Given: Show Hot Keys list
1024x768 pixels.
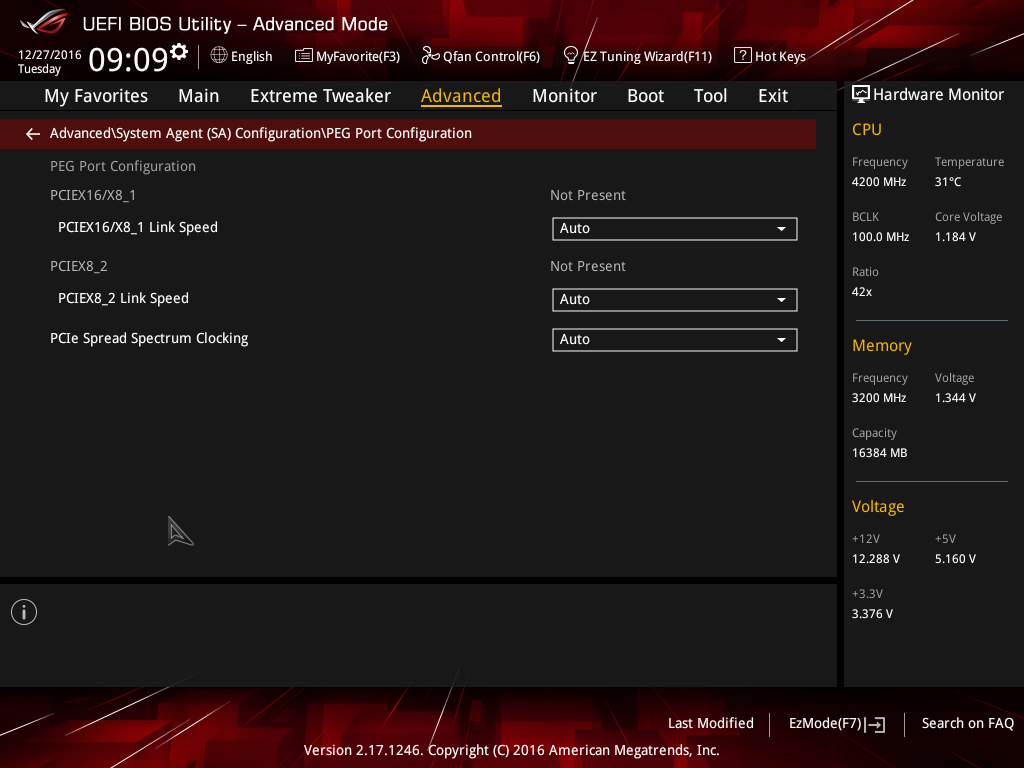Looking at the screenshot, I should coord(770,56).
